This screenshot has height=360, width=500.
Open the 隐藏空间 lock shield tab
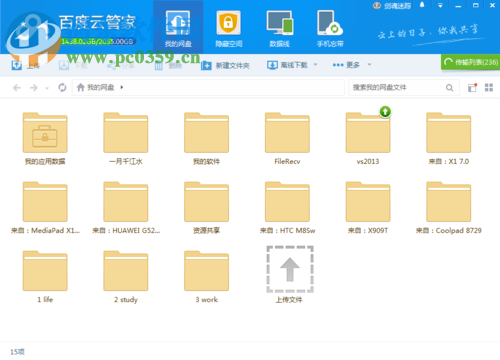228,28
